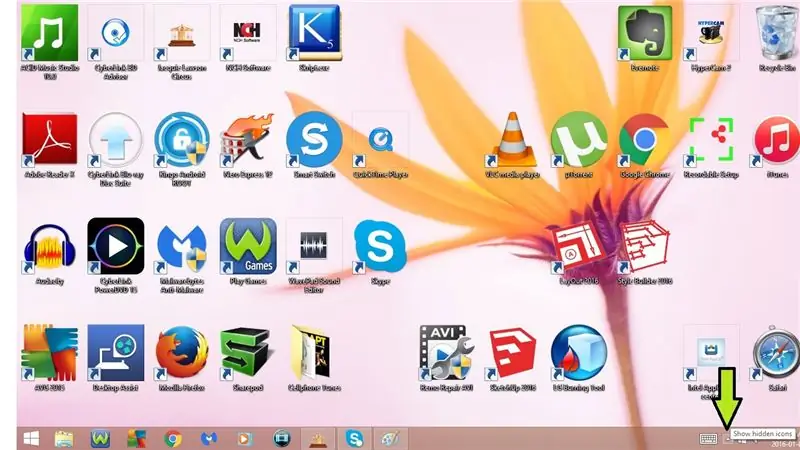Open SketchUp 2016 desktop shortcut
This screenshot has width=800, height=450.
point(512,354)
